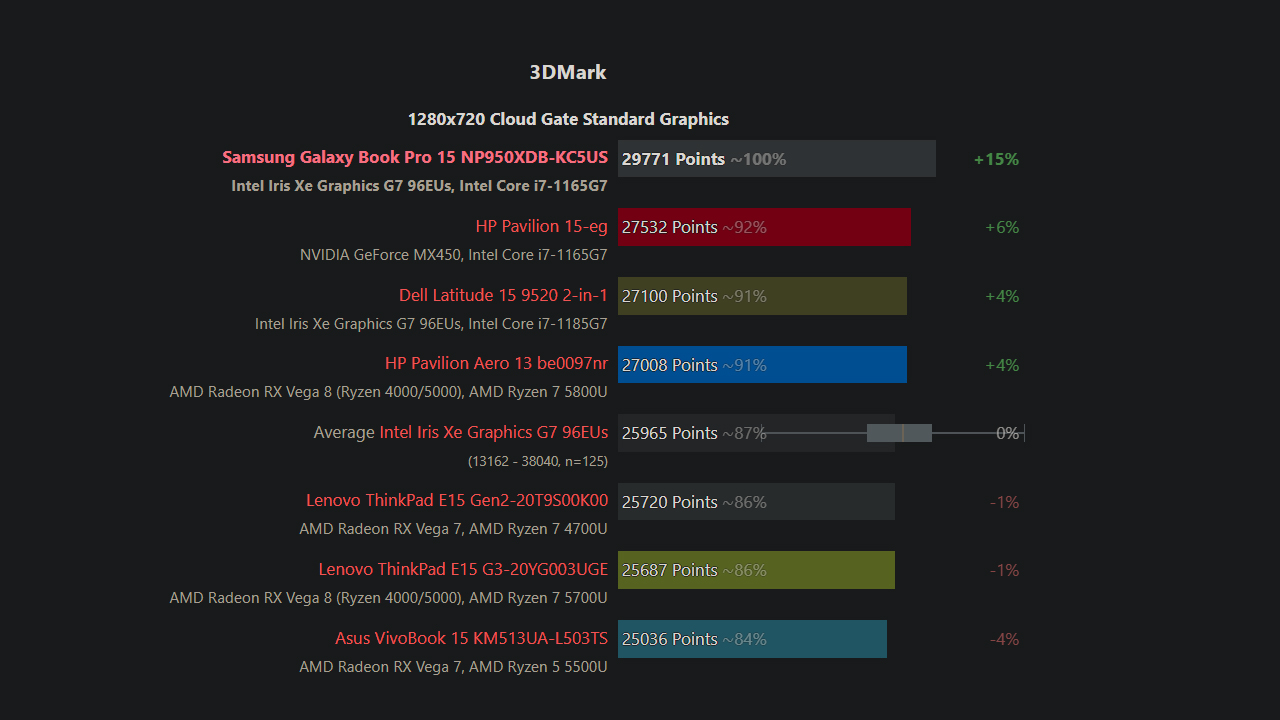
Task: Click the +4% value for Dell Latitude
Action: pos(1002,296)
